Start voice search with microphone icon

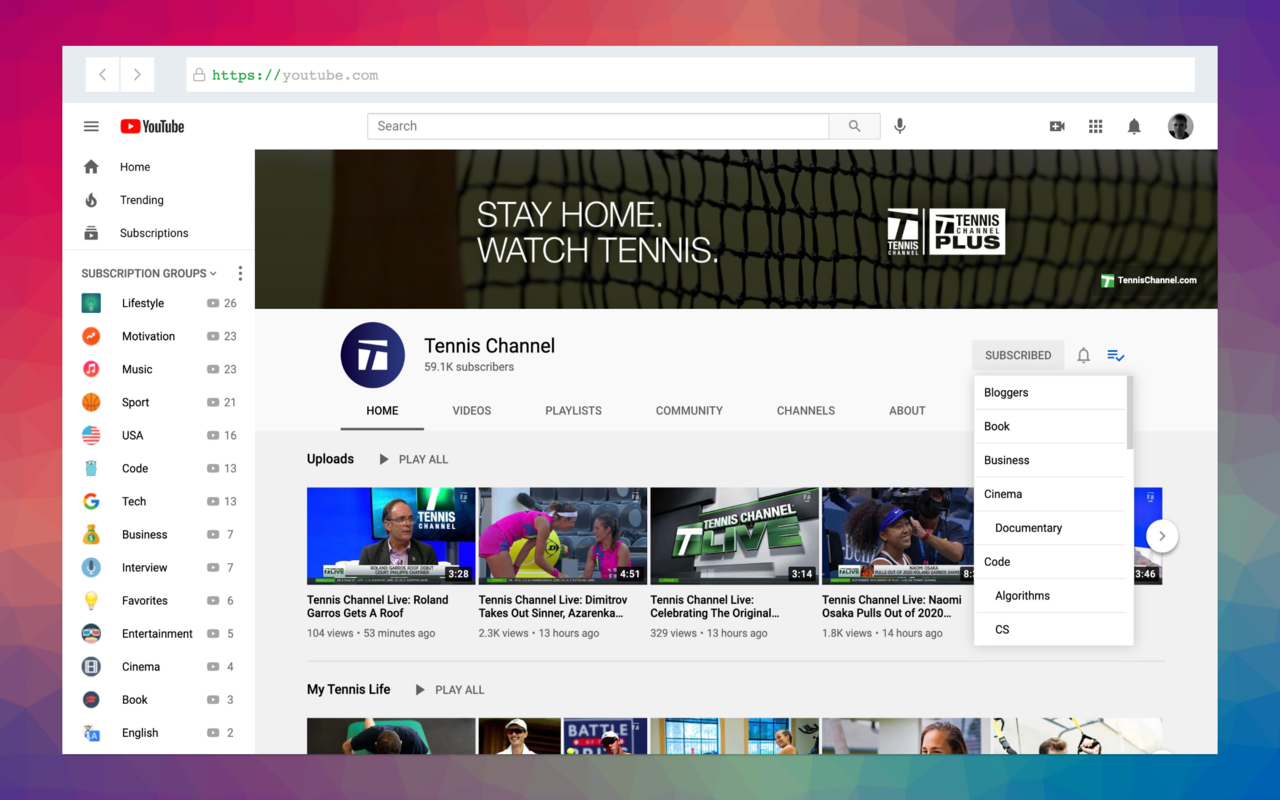click(x=900, y=126)
